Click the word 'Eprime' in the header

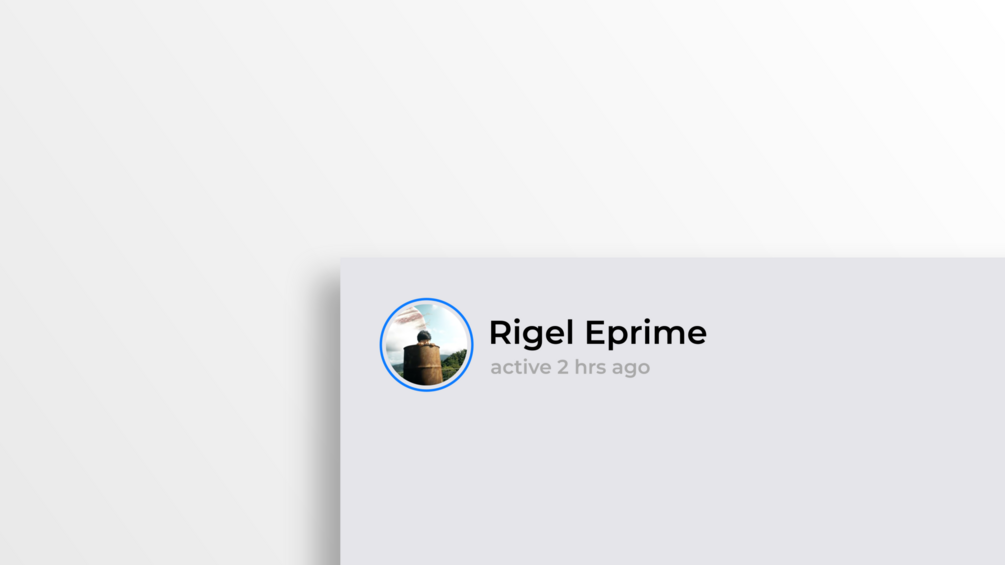click(x=645, y=333)
